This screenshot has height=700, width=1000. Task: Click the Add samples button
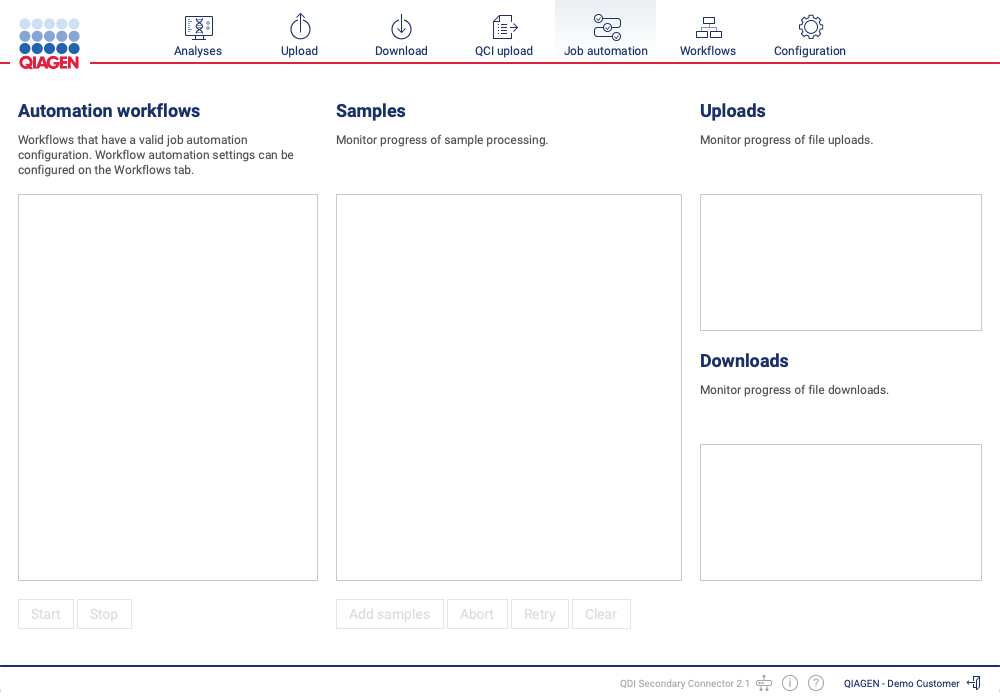pos(389,614)
